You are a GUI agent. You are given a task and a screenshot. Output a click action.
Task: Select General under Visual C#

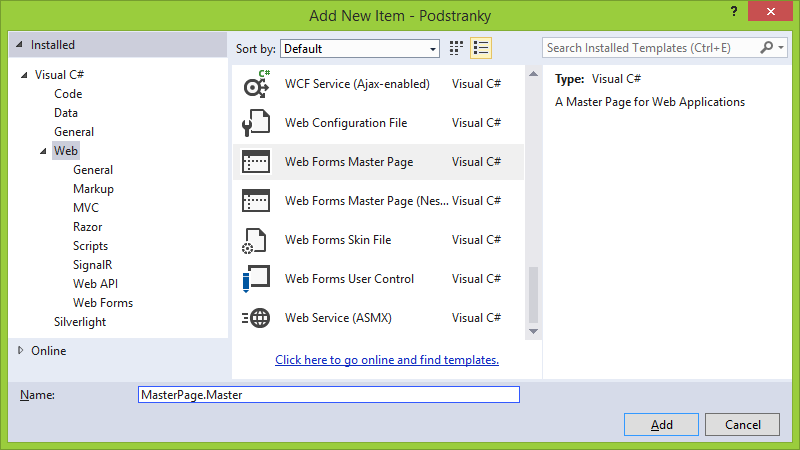click(x=74, y=132)
